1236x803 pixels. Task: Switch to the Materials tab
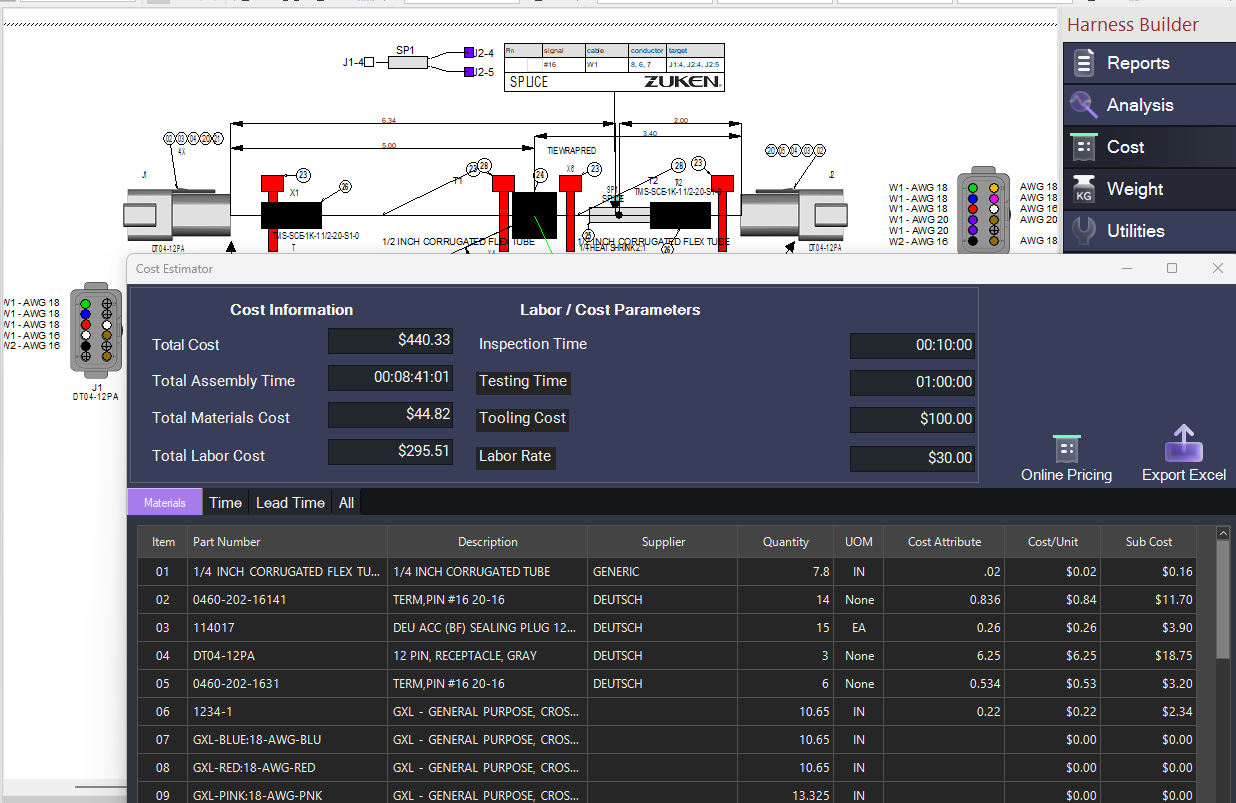pyautogui.click(x=165, y=502)
